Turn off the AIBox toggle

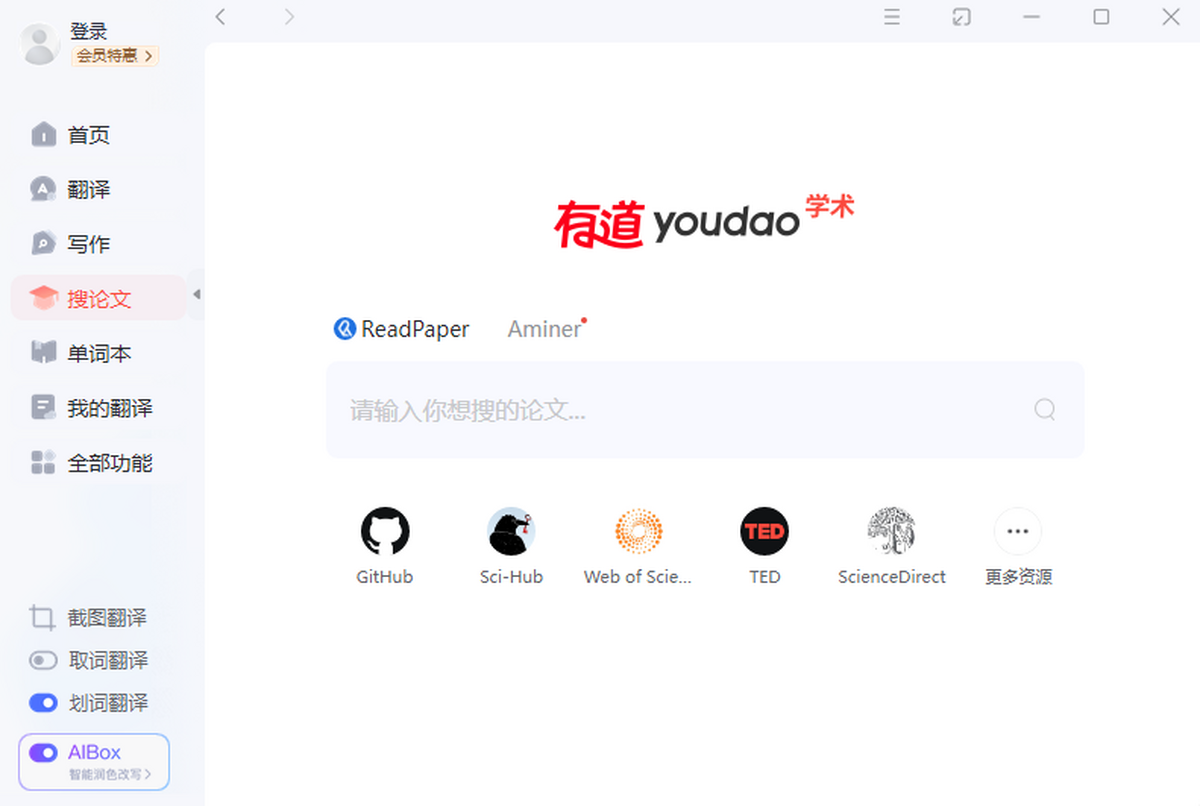click(x=44, y=753)
